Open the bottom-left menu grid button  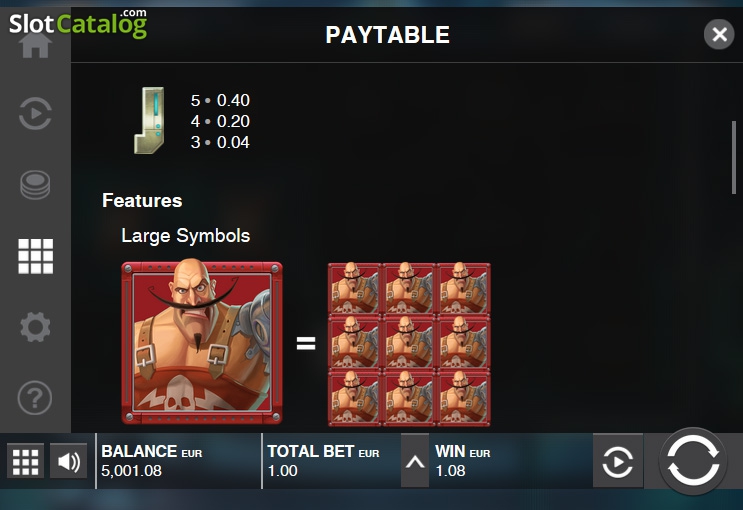pos(25,461)
